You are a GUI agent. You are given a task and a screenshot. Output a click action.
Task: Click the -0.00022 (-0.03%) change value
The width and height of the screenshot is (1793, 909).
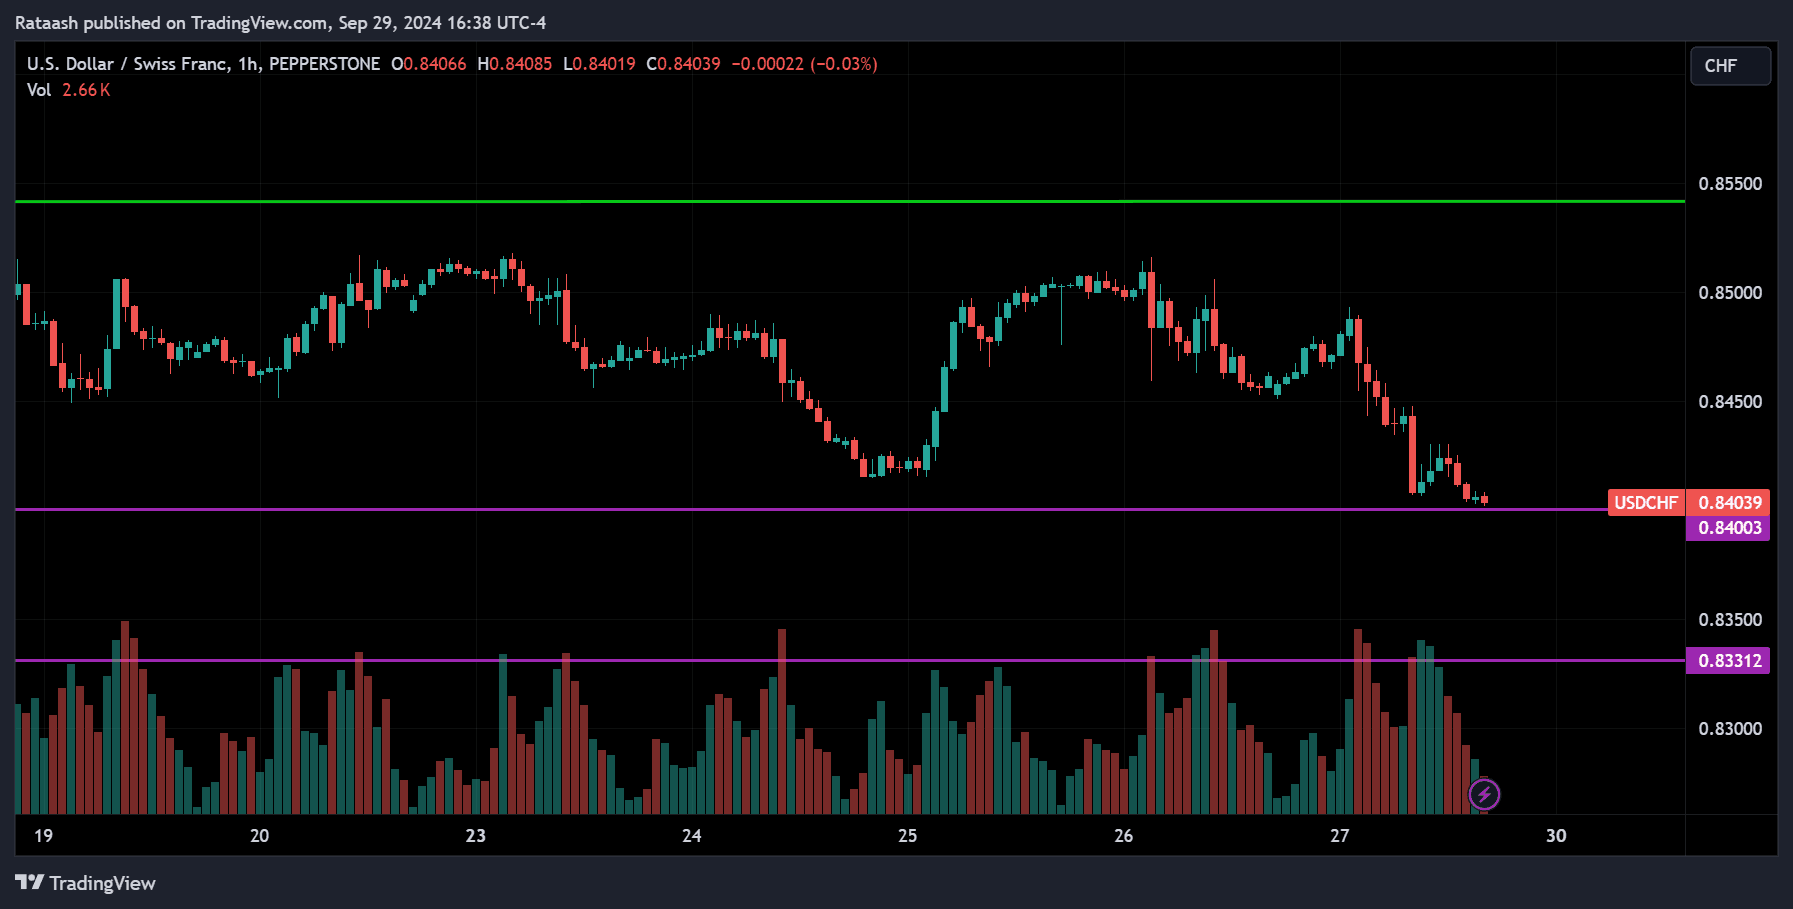804,64
